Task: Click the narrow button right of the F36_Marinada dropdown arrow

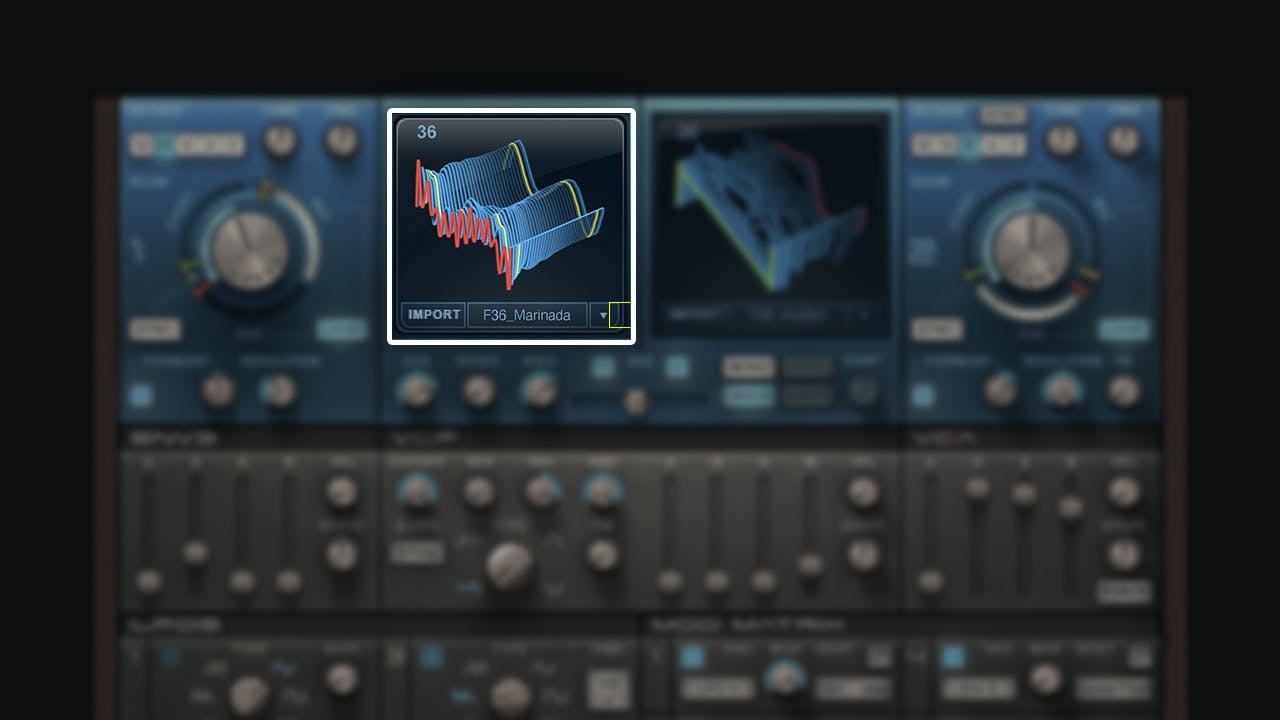Action: point(619,315)
